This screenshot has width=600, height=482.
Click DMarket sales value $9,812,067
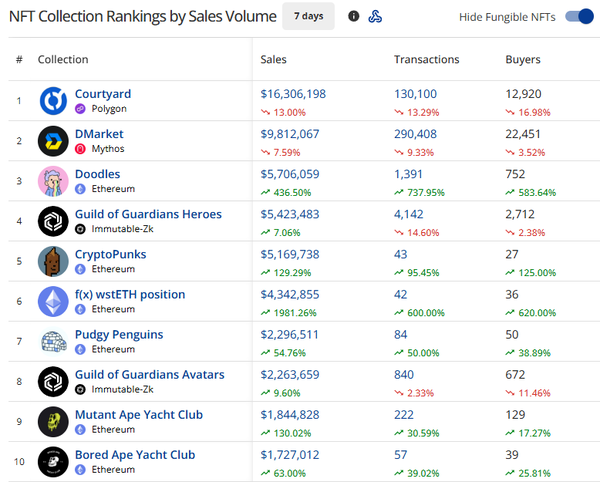coord(290,134)
